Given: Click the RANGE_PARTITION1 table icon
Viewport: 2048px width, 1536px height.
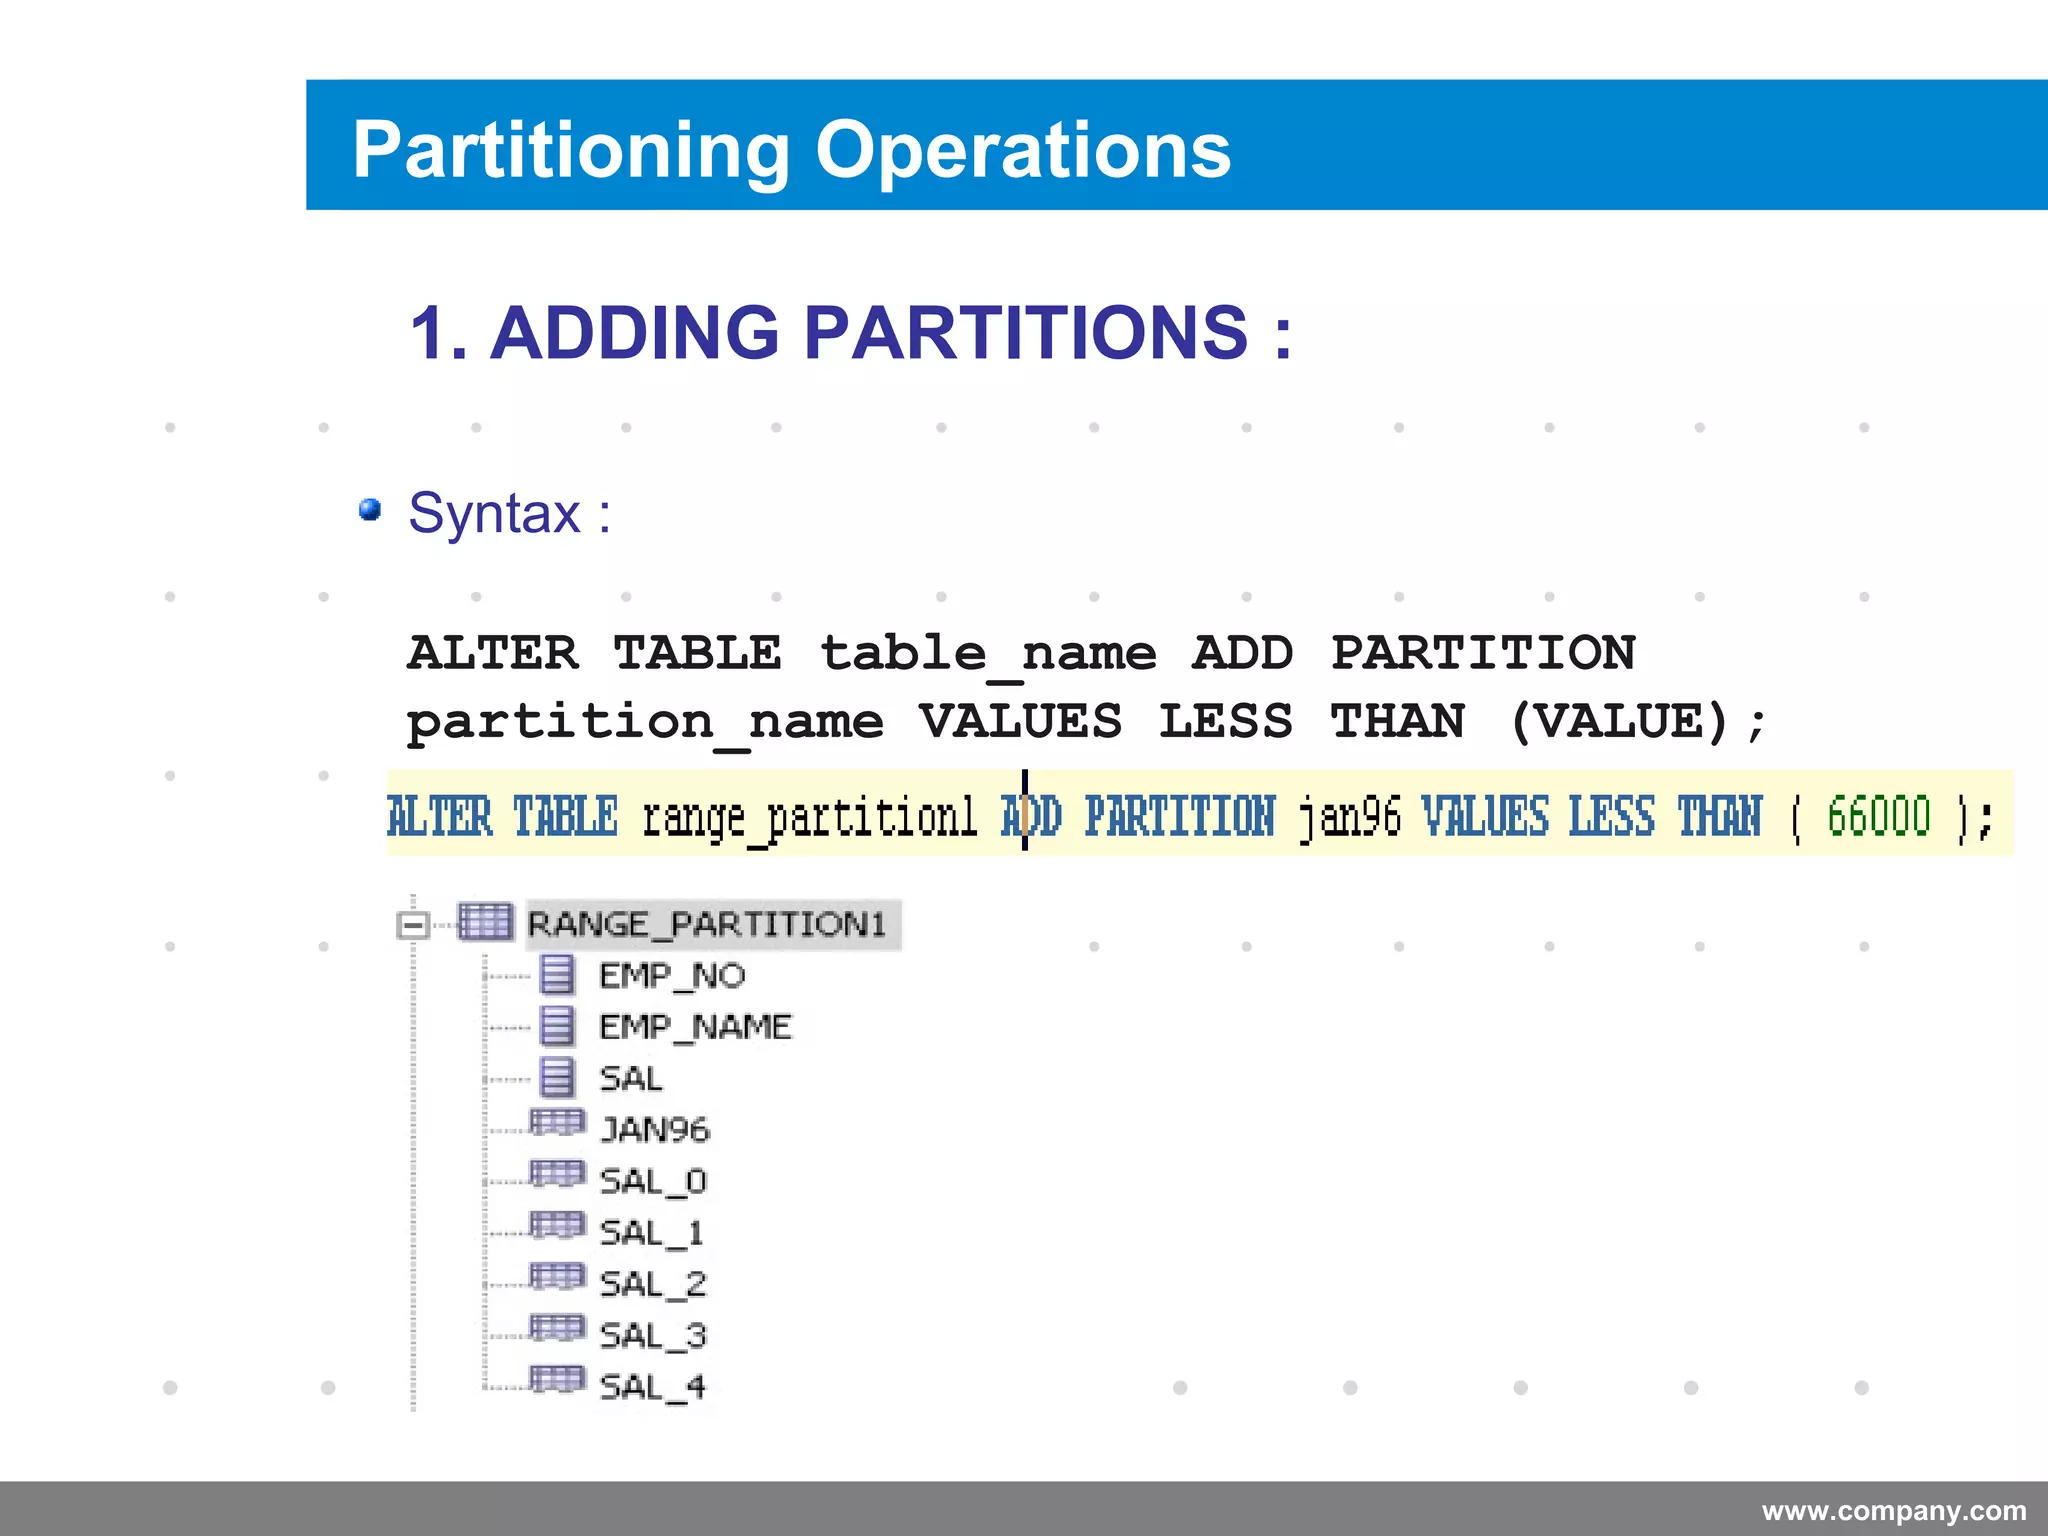Looking at the screenshot, I should (x=486, y=922).
